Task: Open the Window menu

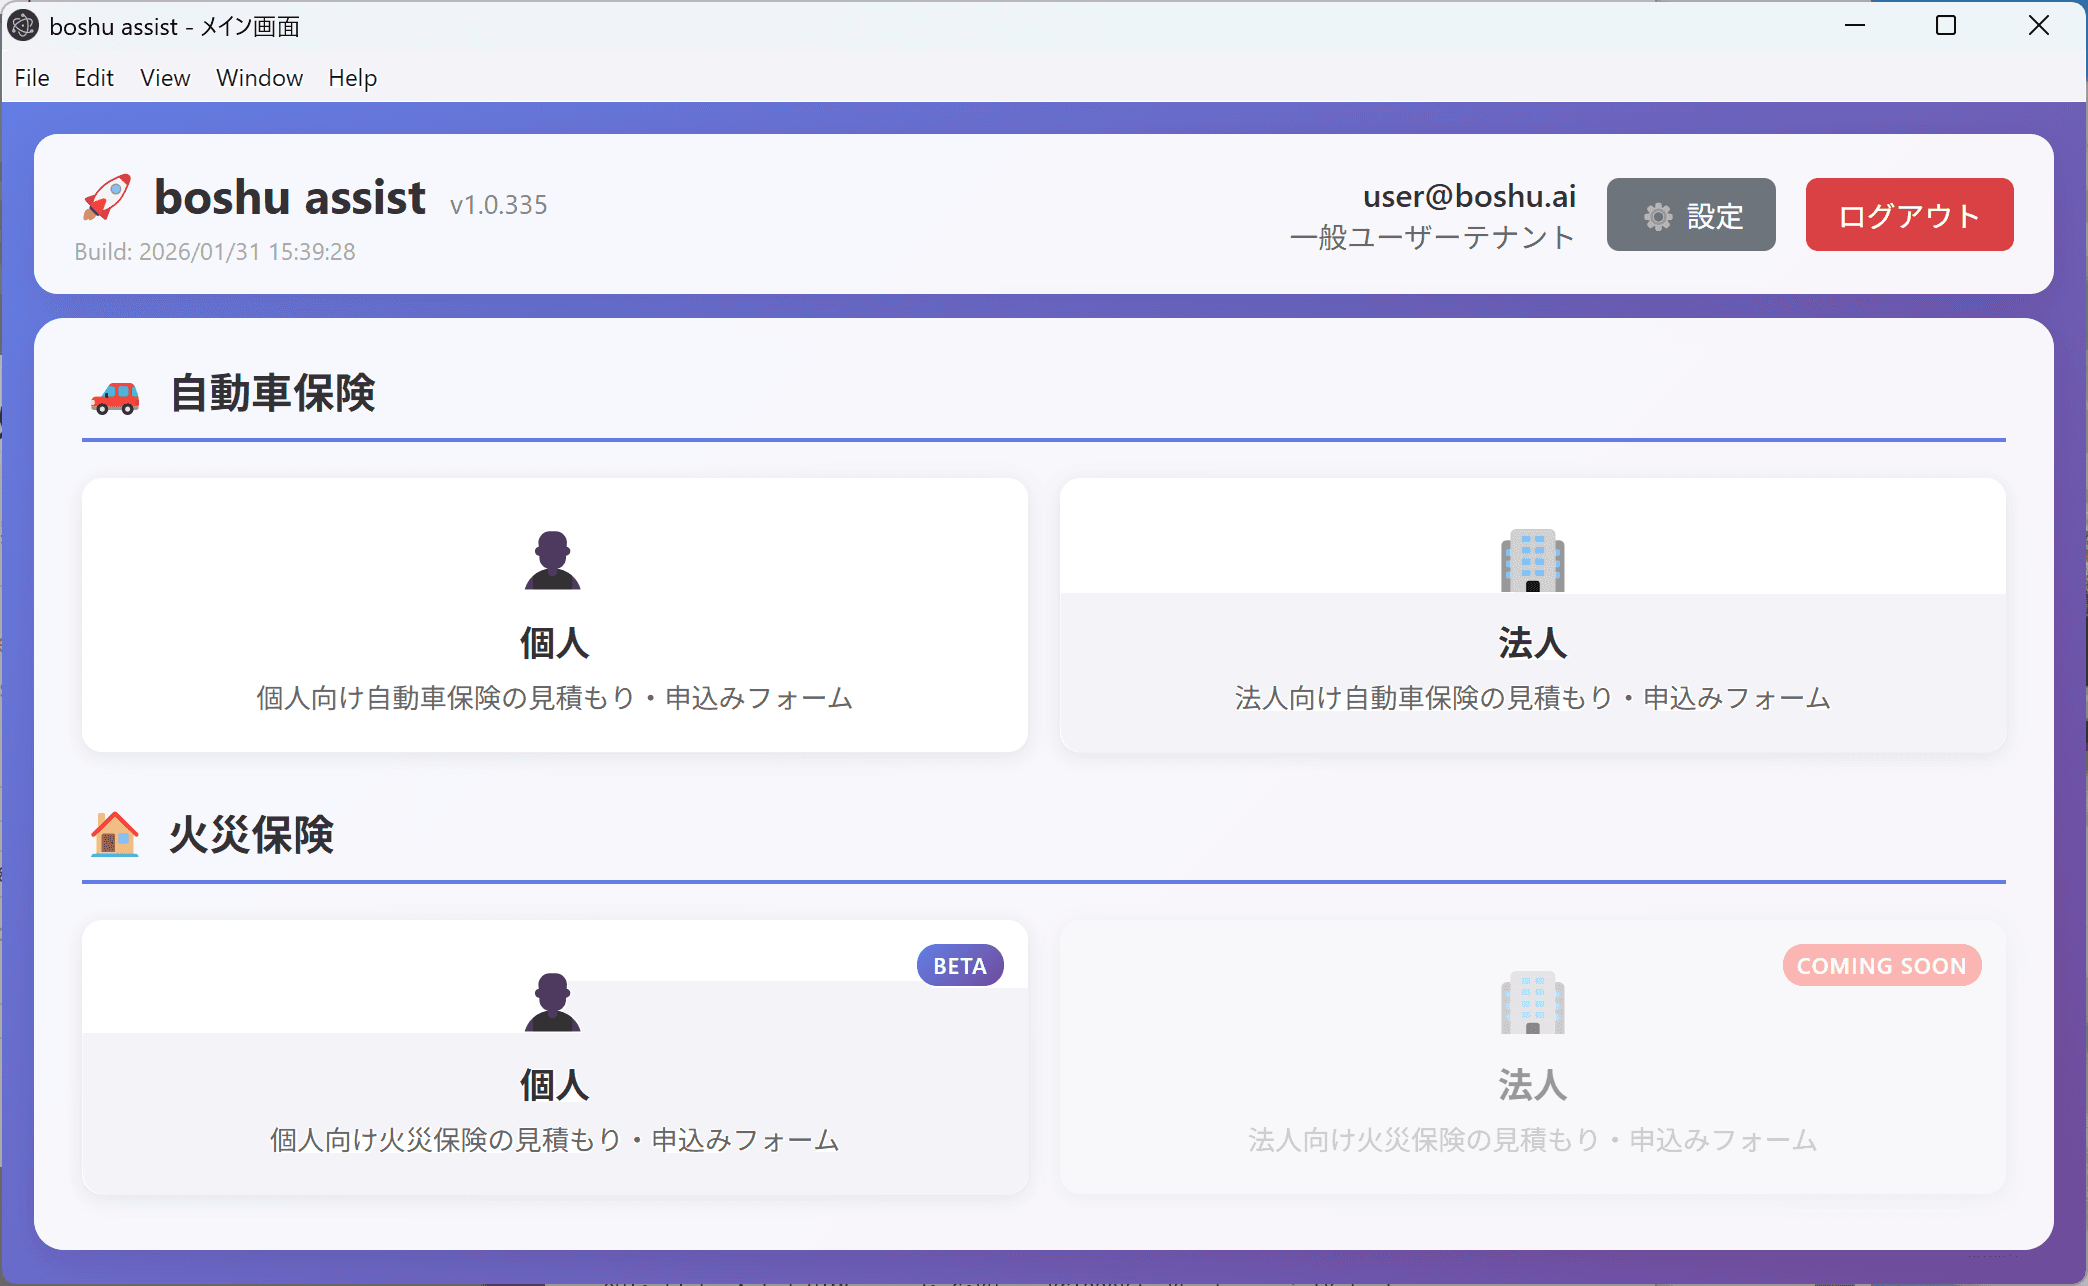Action: coord(258,78)
